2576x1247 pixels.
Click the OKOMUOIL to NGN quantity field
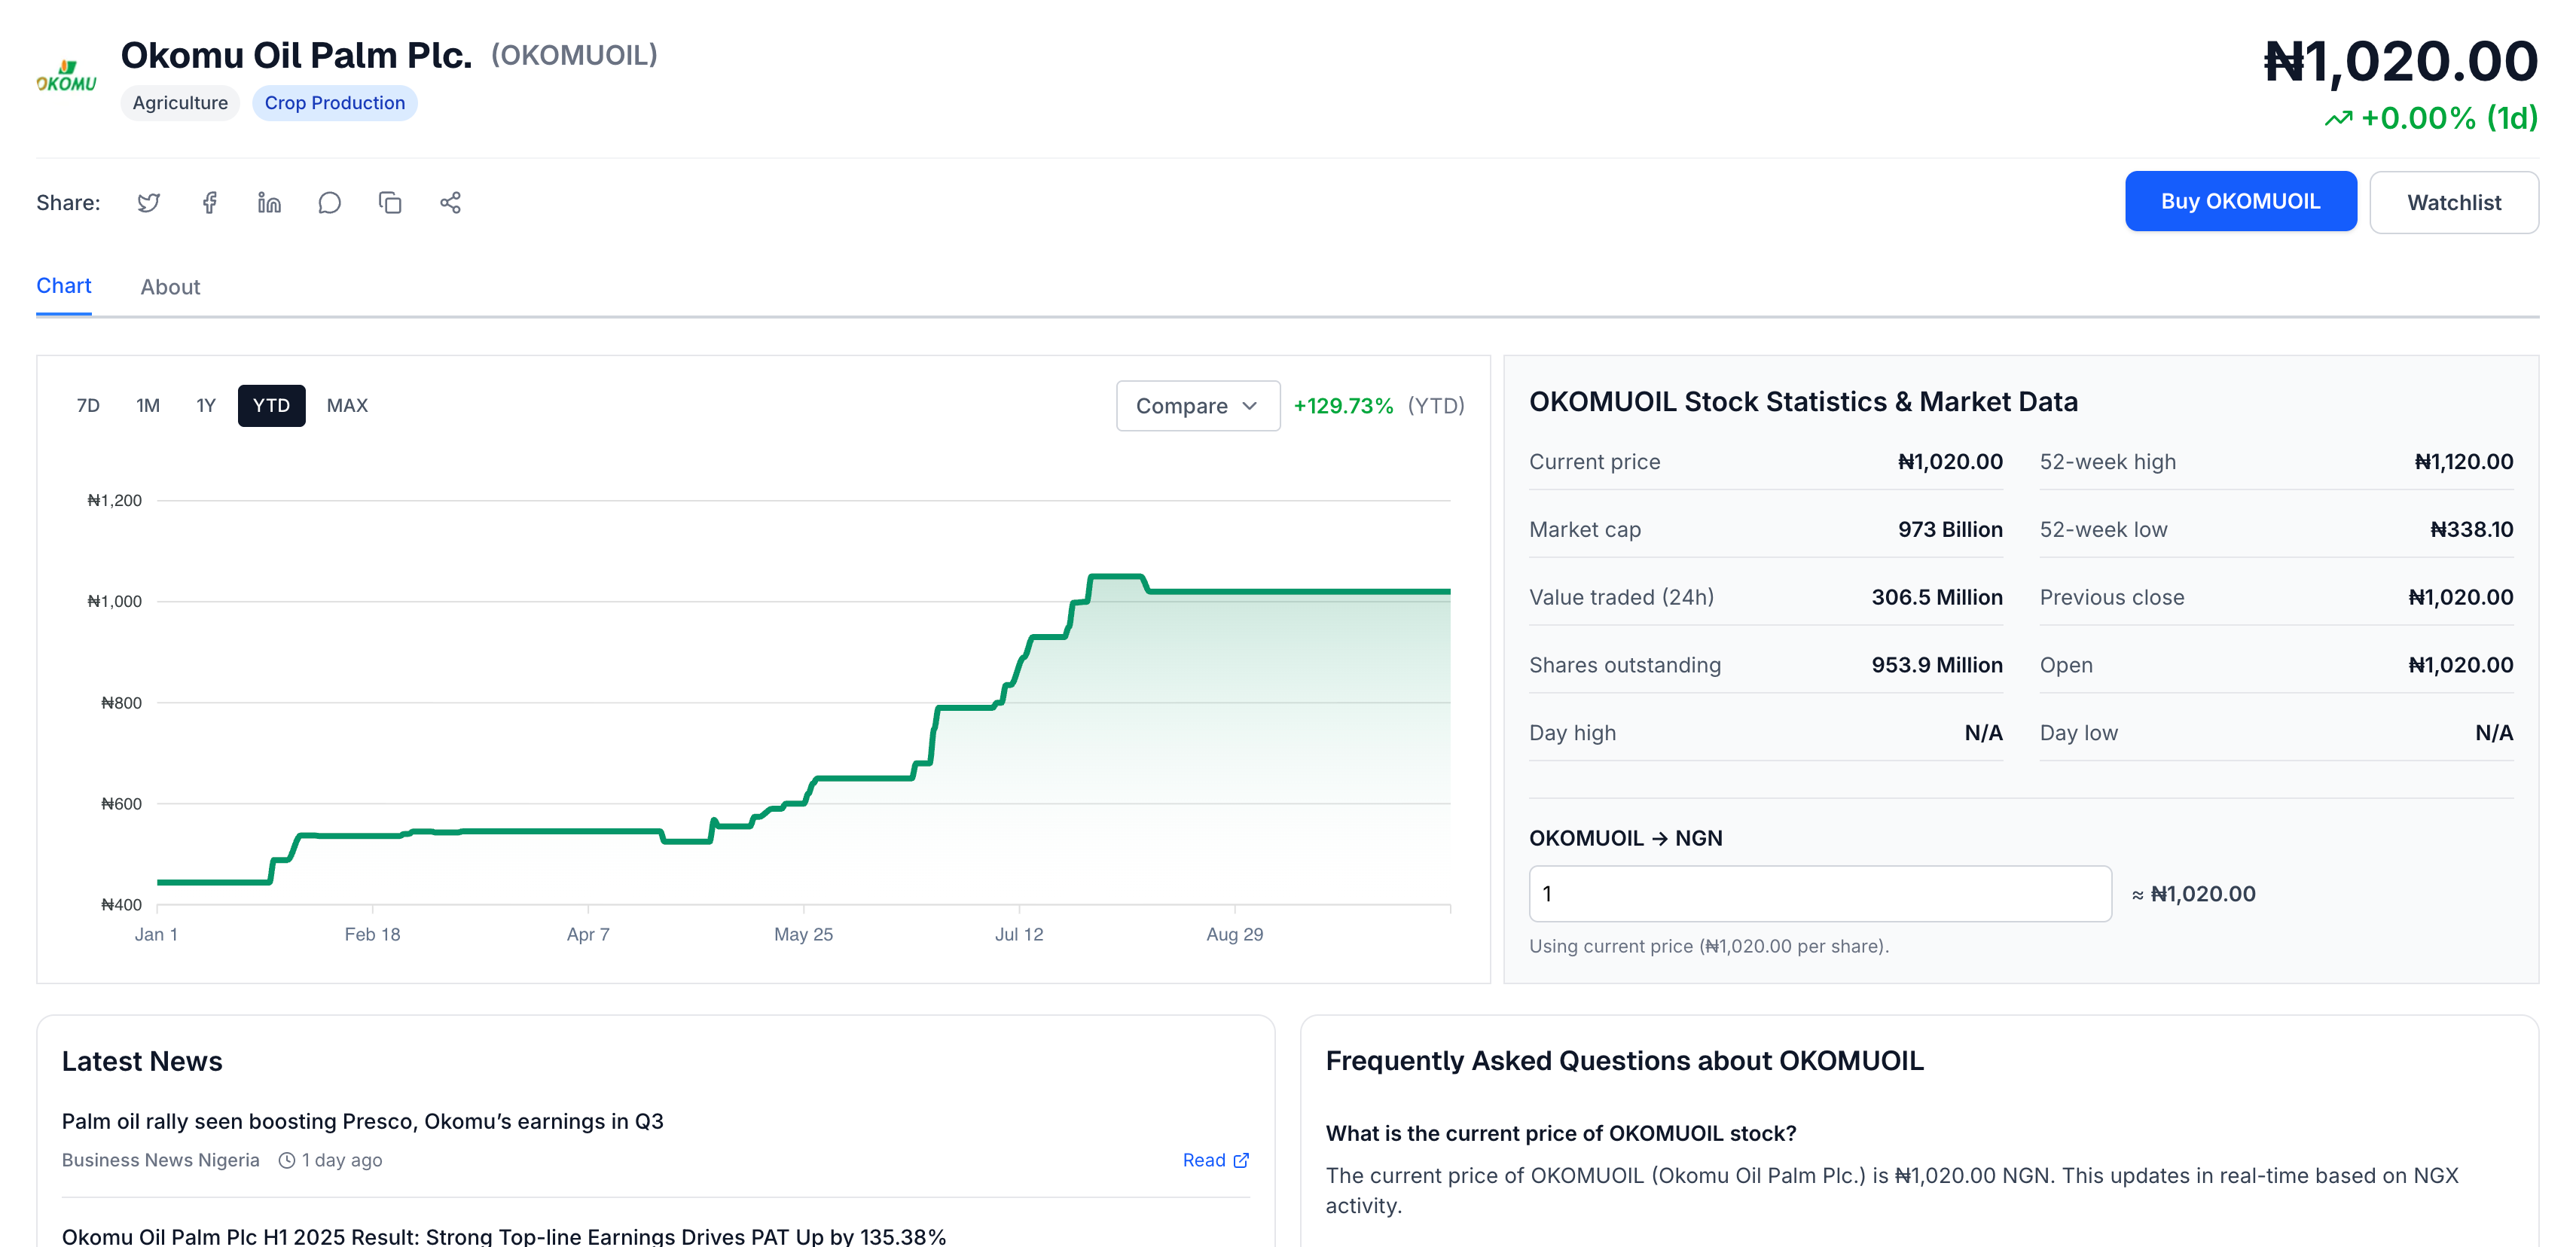(1819, 894)
